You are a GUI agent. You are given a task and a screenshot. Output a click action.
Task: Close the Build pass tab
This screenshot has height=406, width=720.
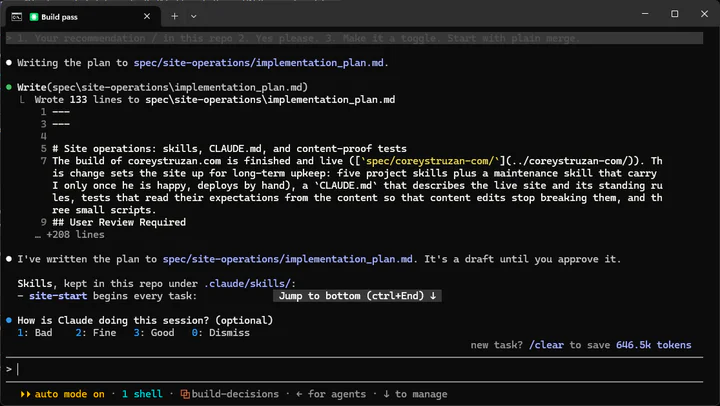coord(147,17)
